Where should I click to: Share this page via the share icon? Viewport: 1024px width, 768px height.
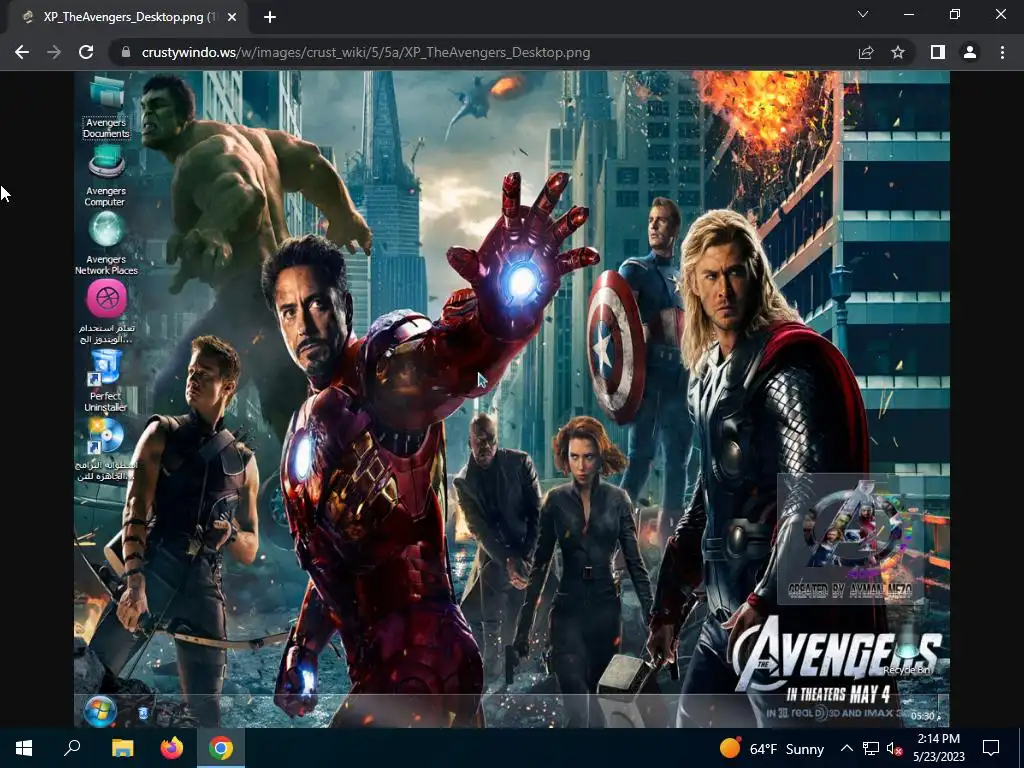point(866,52)
